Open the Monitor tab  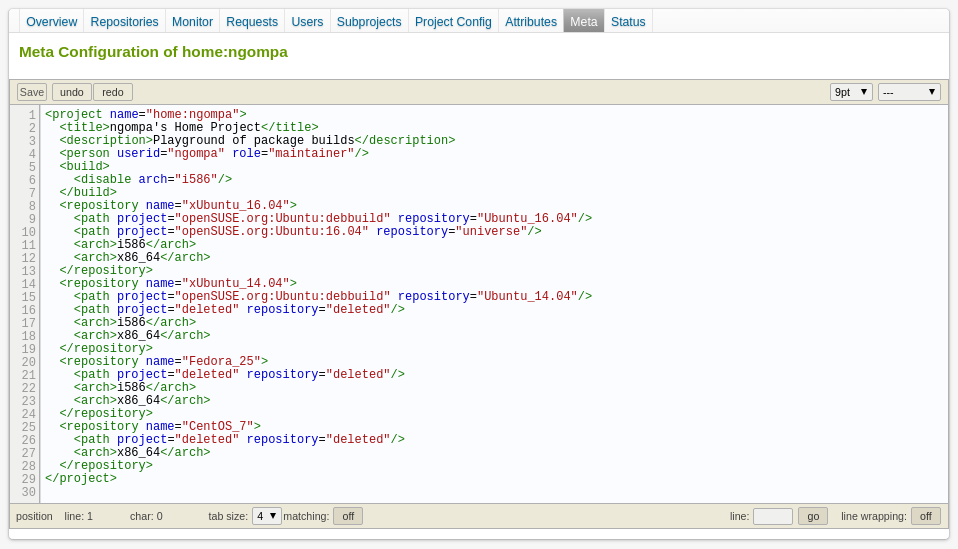coord(192,22)
